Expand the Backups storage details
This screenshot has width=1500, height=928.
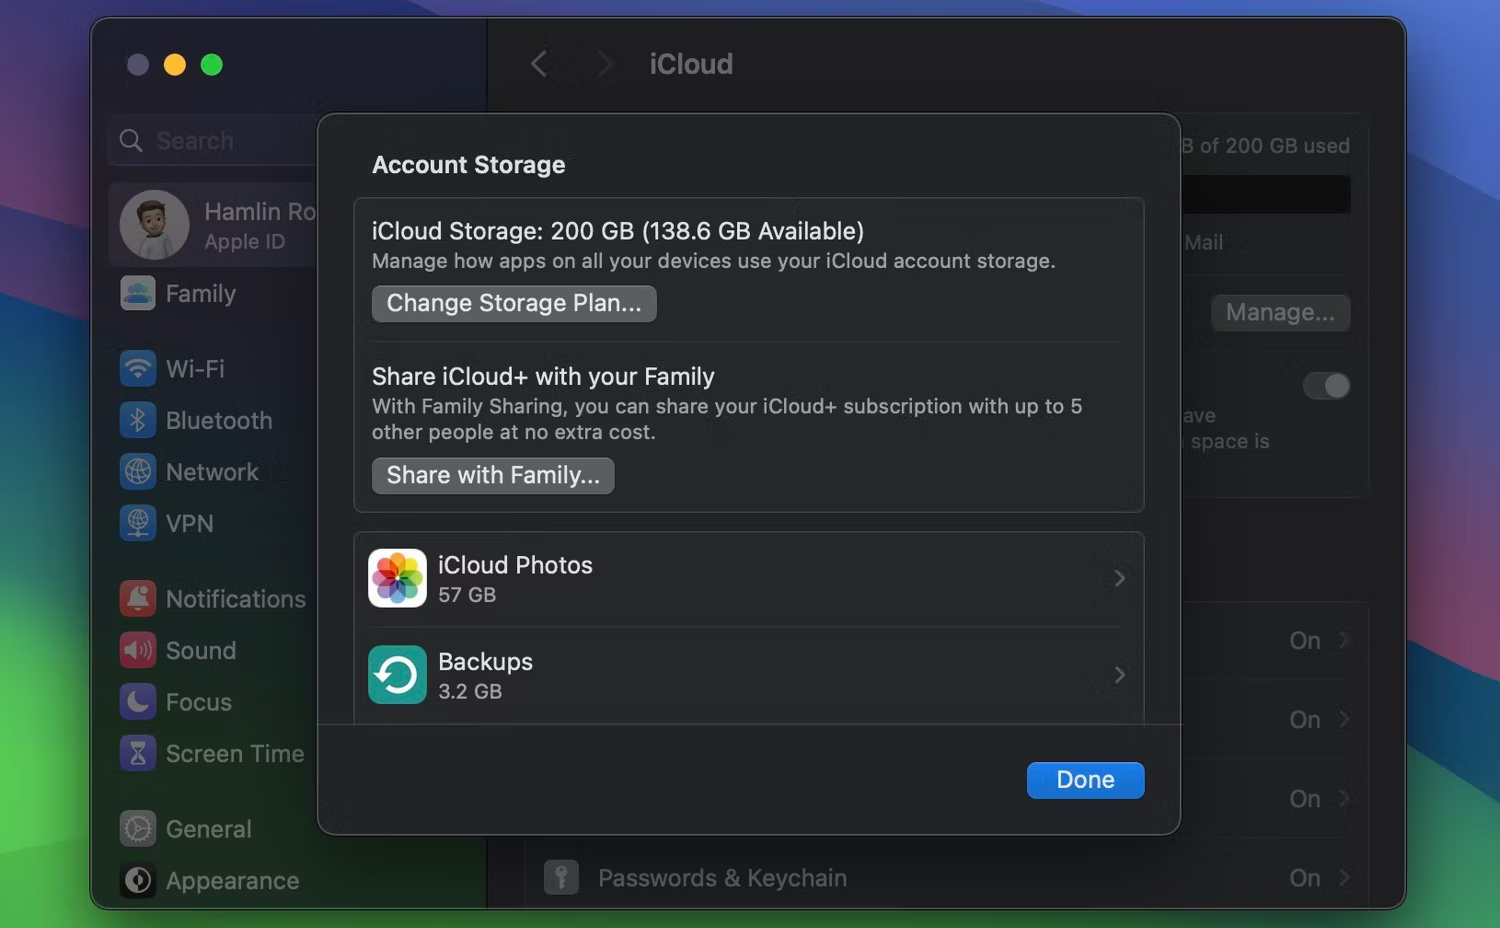point(1119,674)
